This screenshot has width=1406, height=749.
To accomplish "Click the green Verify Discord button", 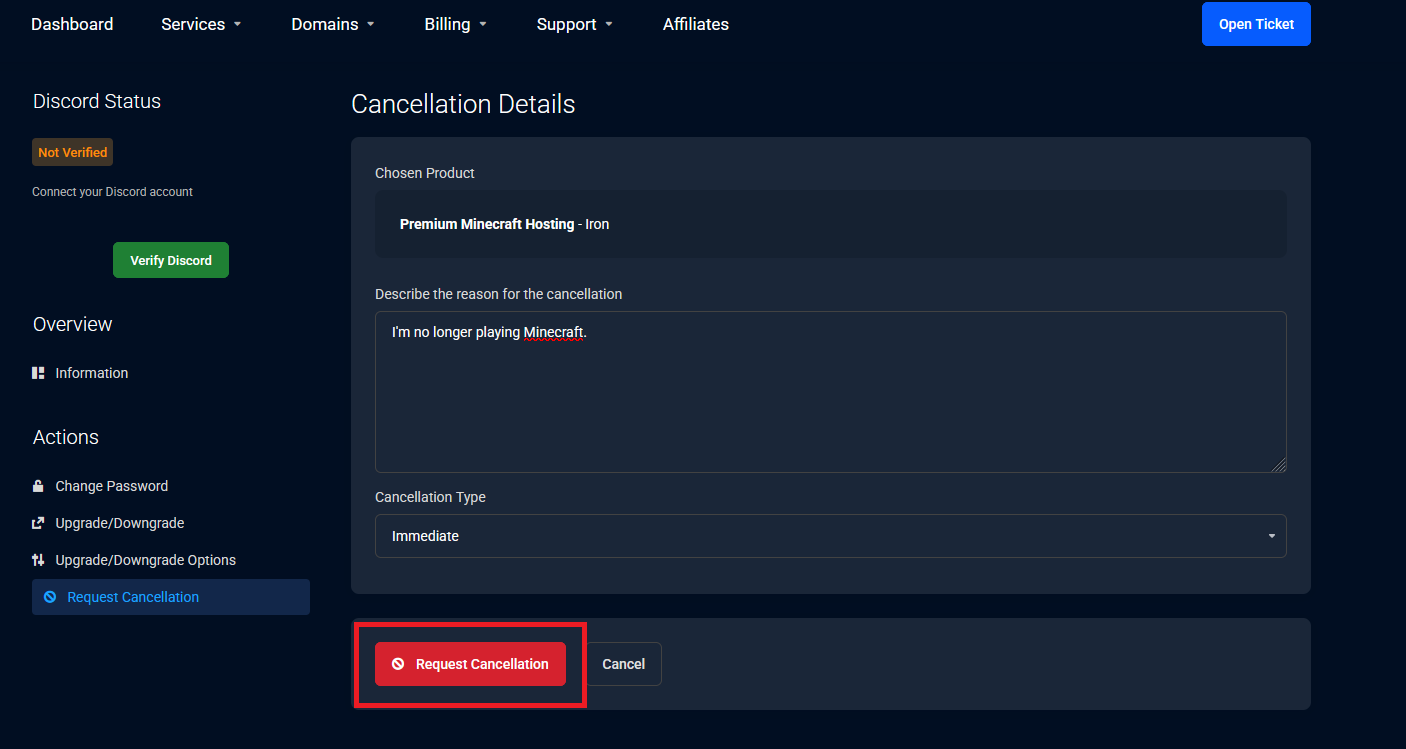I will [x=171, y=260].
